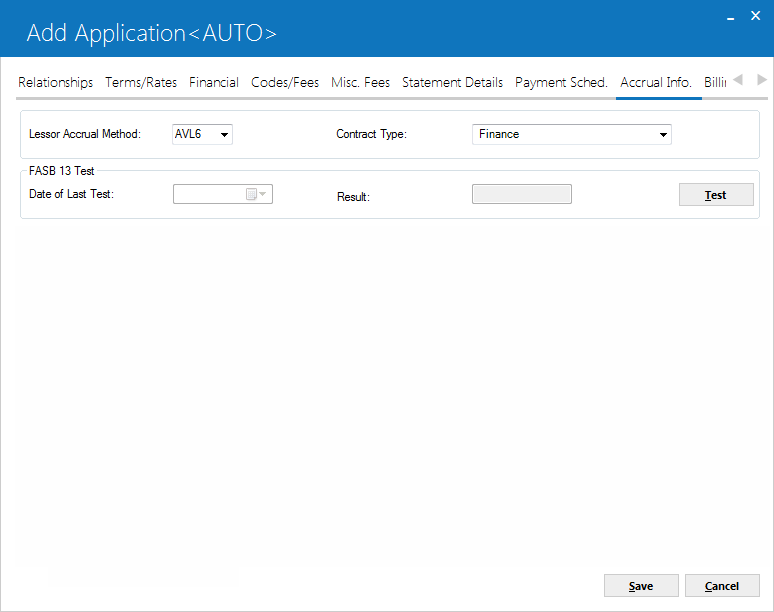Open the partially visible Billing tab
774x612 pixels.
coord(715,82)
